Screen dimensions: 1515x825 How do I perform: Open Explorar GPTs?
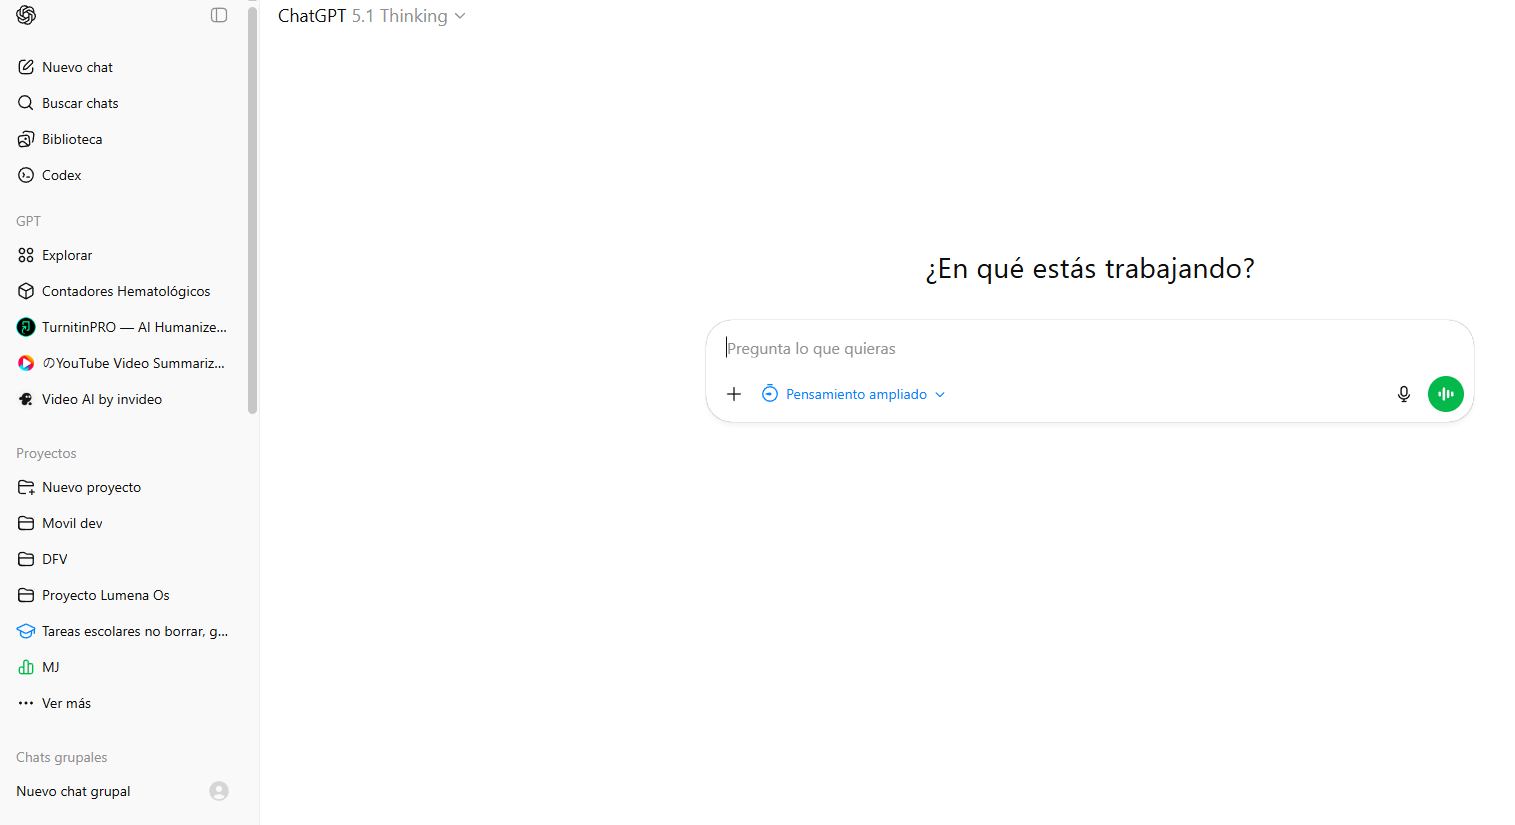67,255
